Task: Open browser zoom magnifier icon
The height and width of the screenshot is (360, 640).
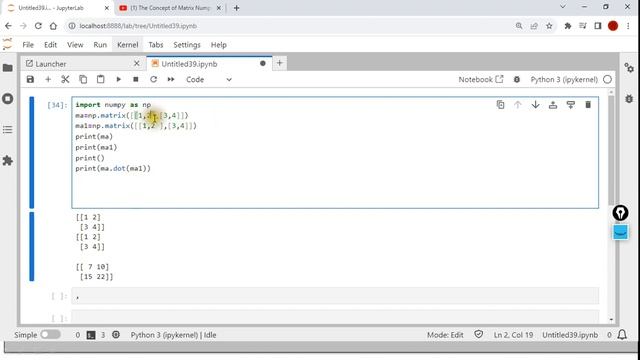Action: [x=519, y=26]
